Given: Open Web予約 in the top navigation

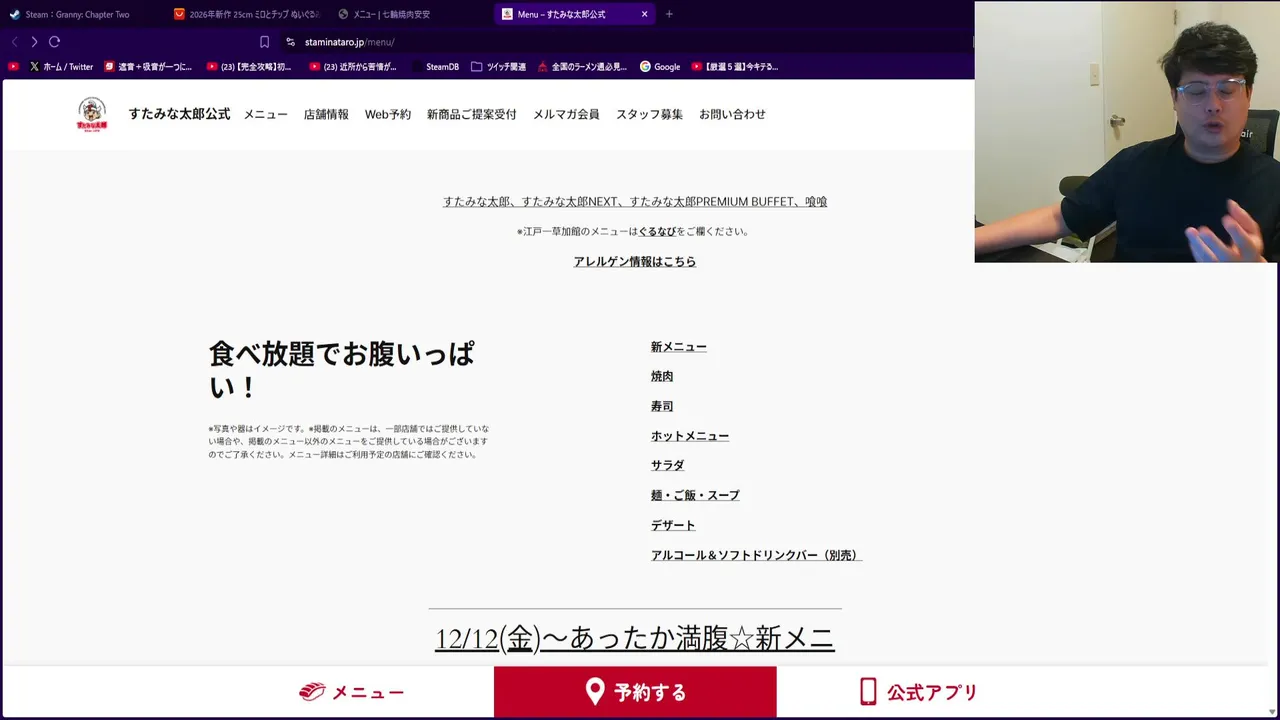Looking at the screenshot, I should (388, 114).
